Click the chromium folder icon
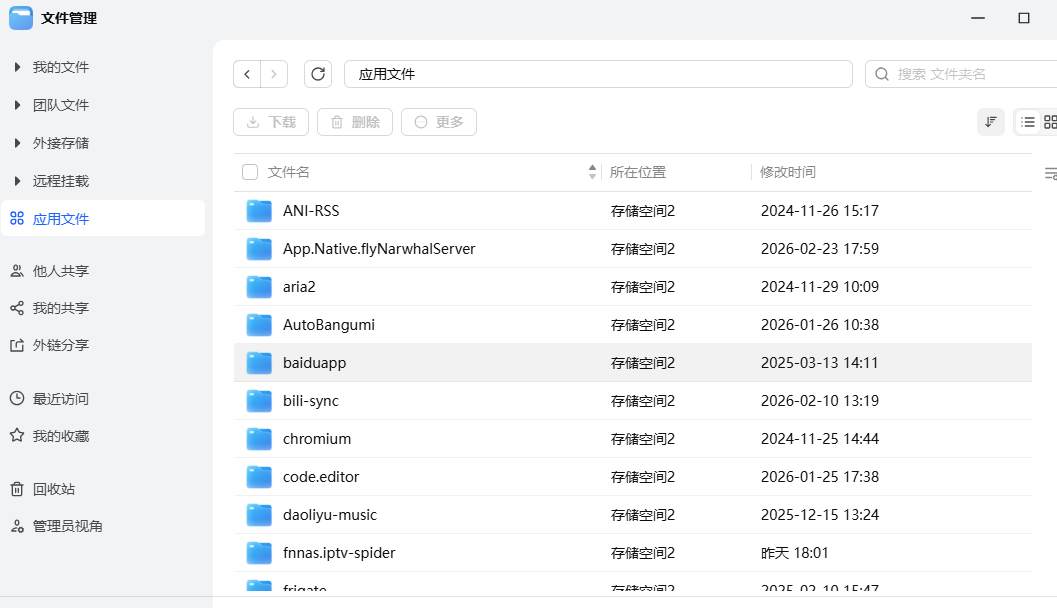The height and width of the screenshot is (608, 1057). (259, 439)
